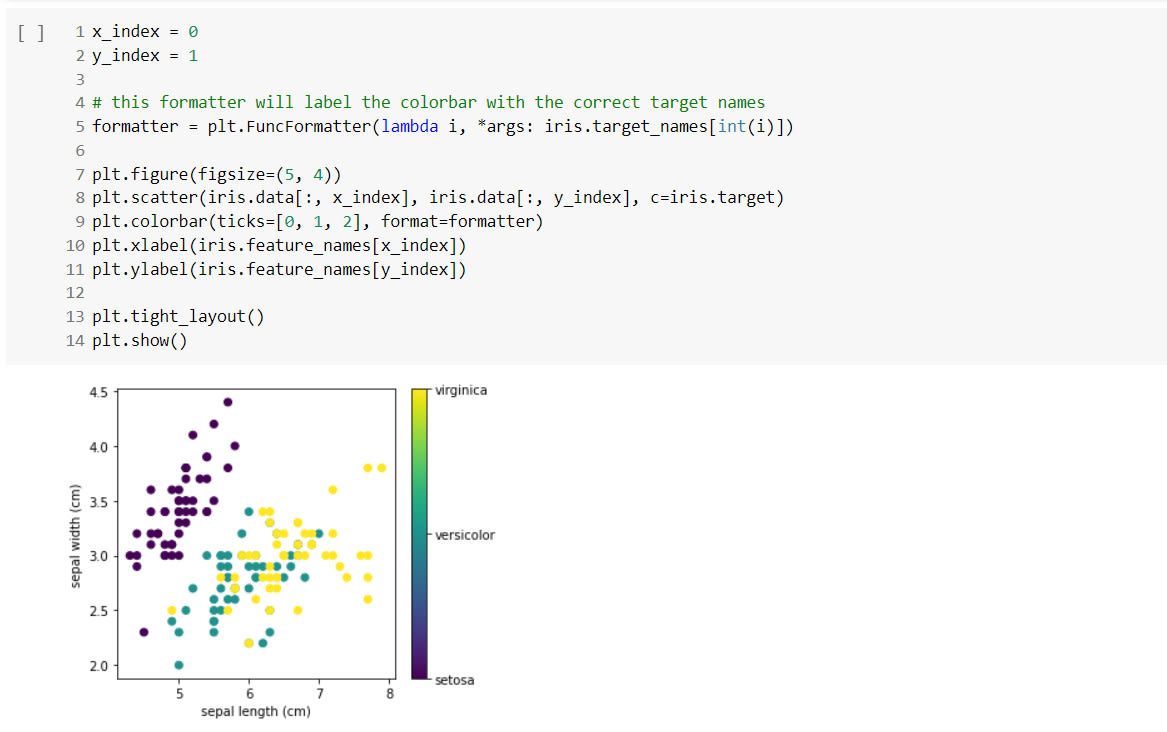
Task: Click plt.xlabel line in the cell
Action: point(279,245)
